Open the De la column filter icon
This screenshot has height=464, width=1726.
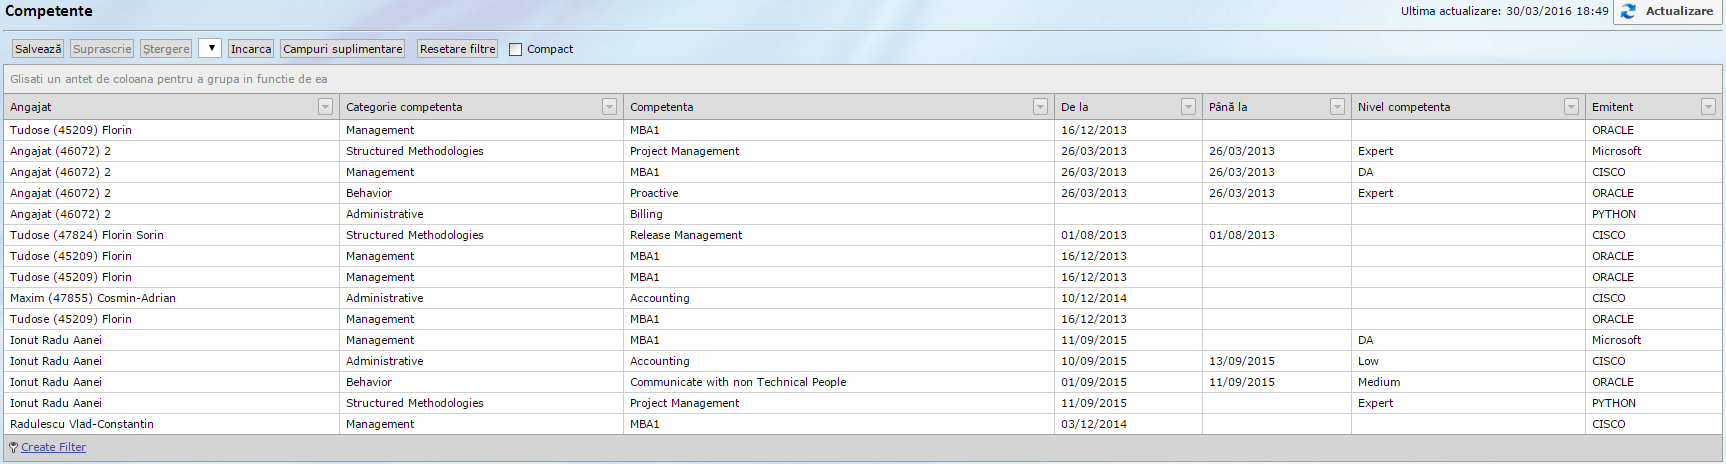(x=1188, y=107)
